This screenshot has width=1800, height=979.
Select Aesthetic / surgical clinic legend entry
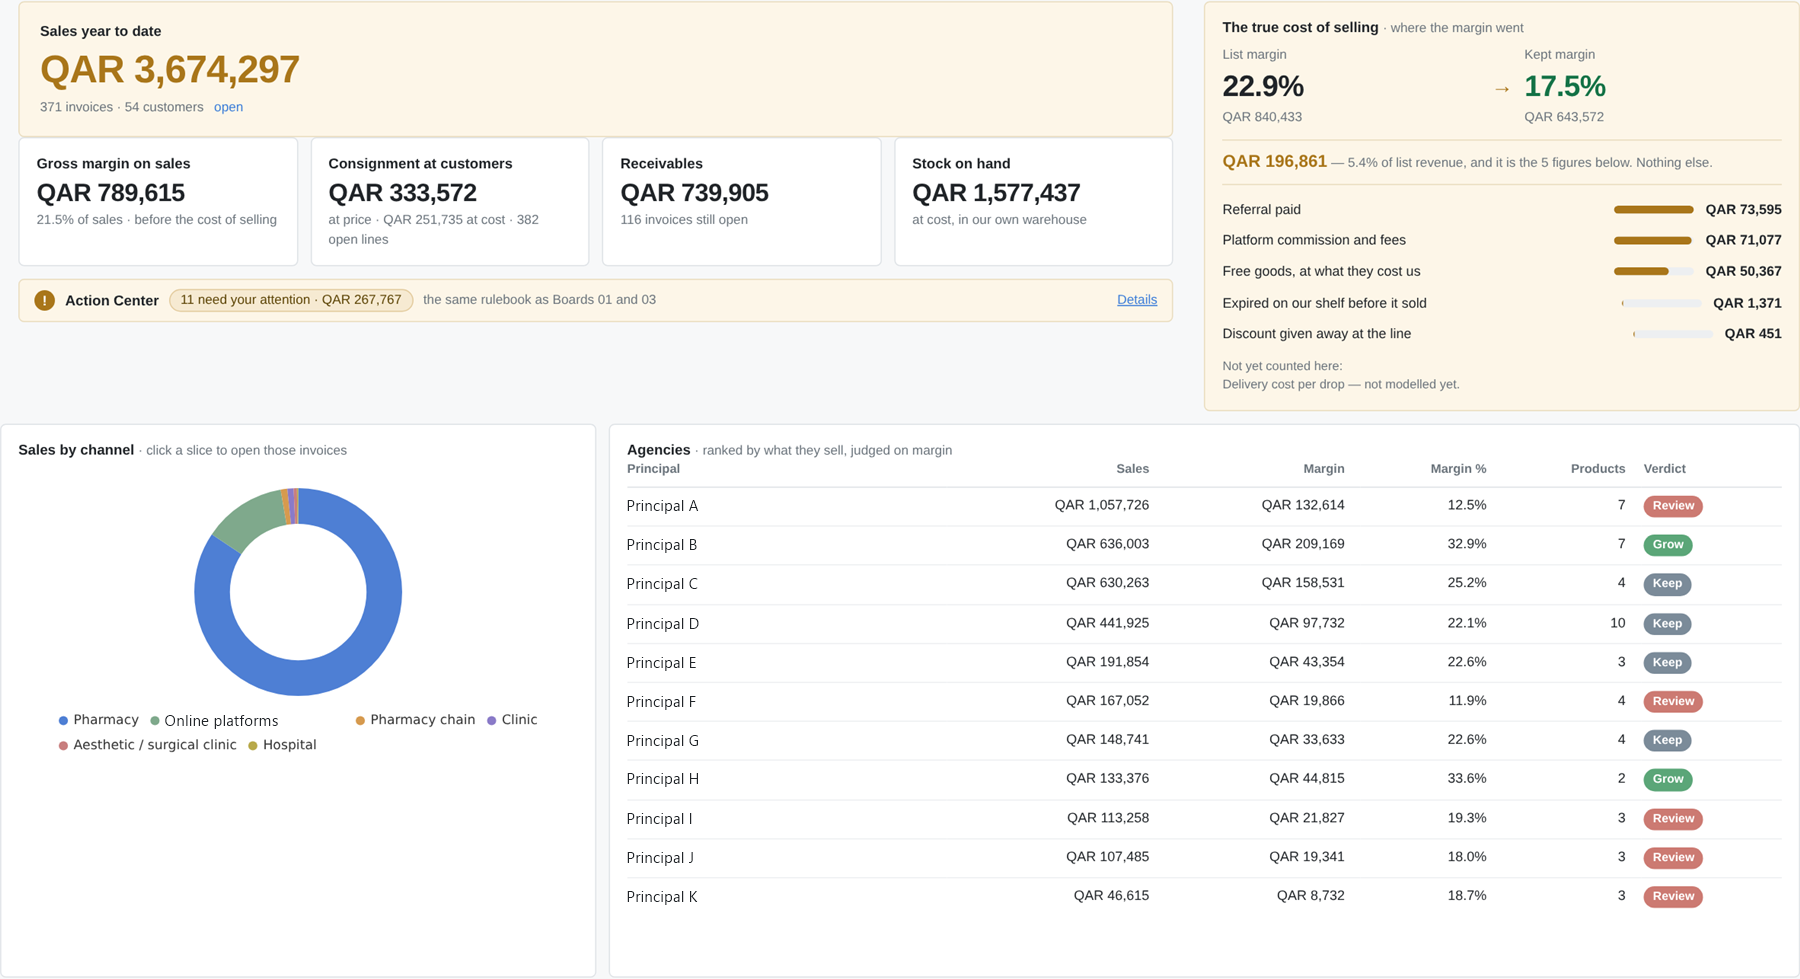click(148, 745)
